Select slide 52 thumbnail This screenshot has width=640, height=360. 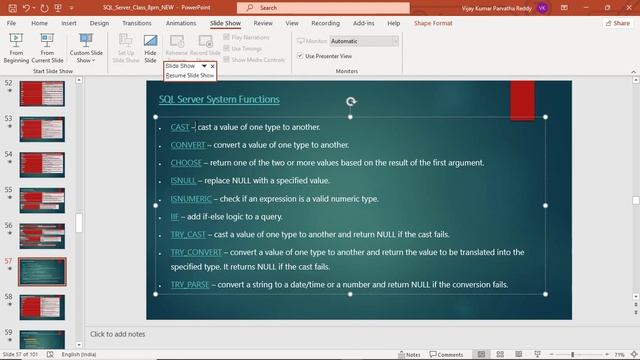[42, 93]
